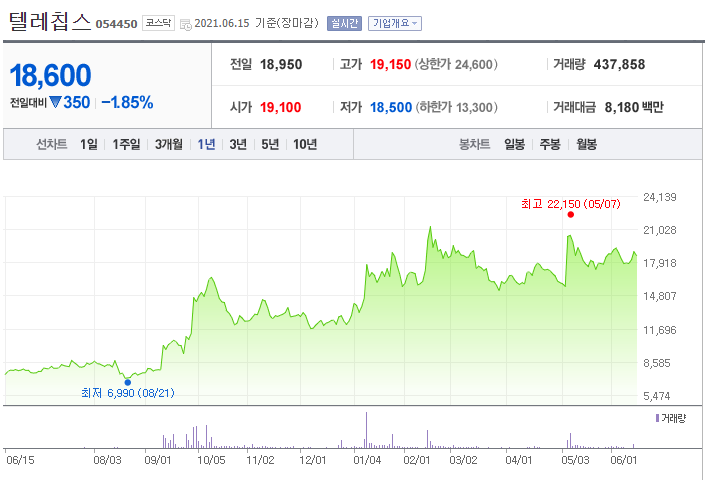Switch to the 3개월 chart period
Viewport: 705px width, 480px height.
click(x=169, y=144)
